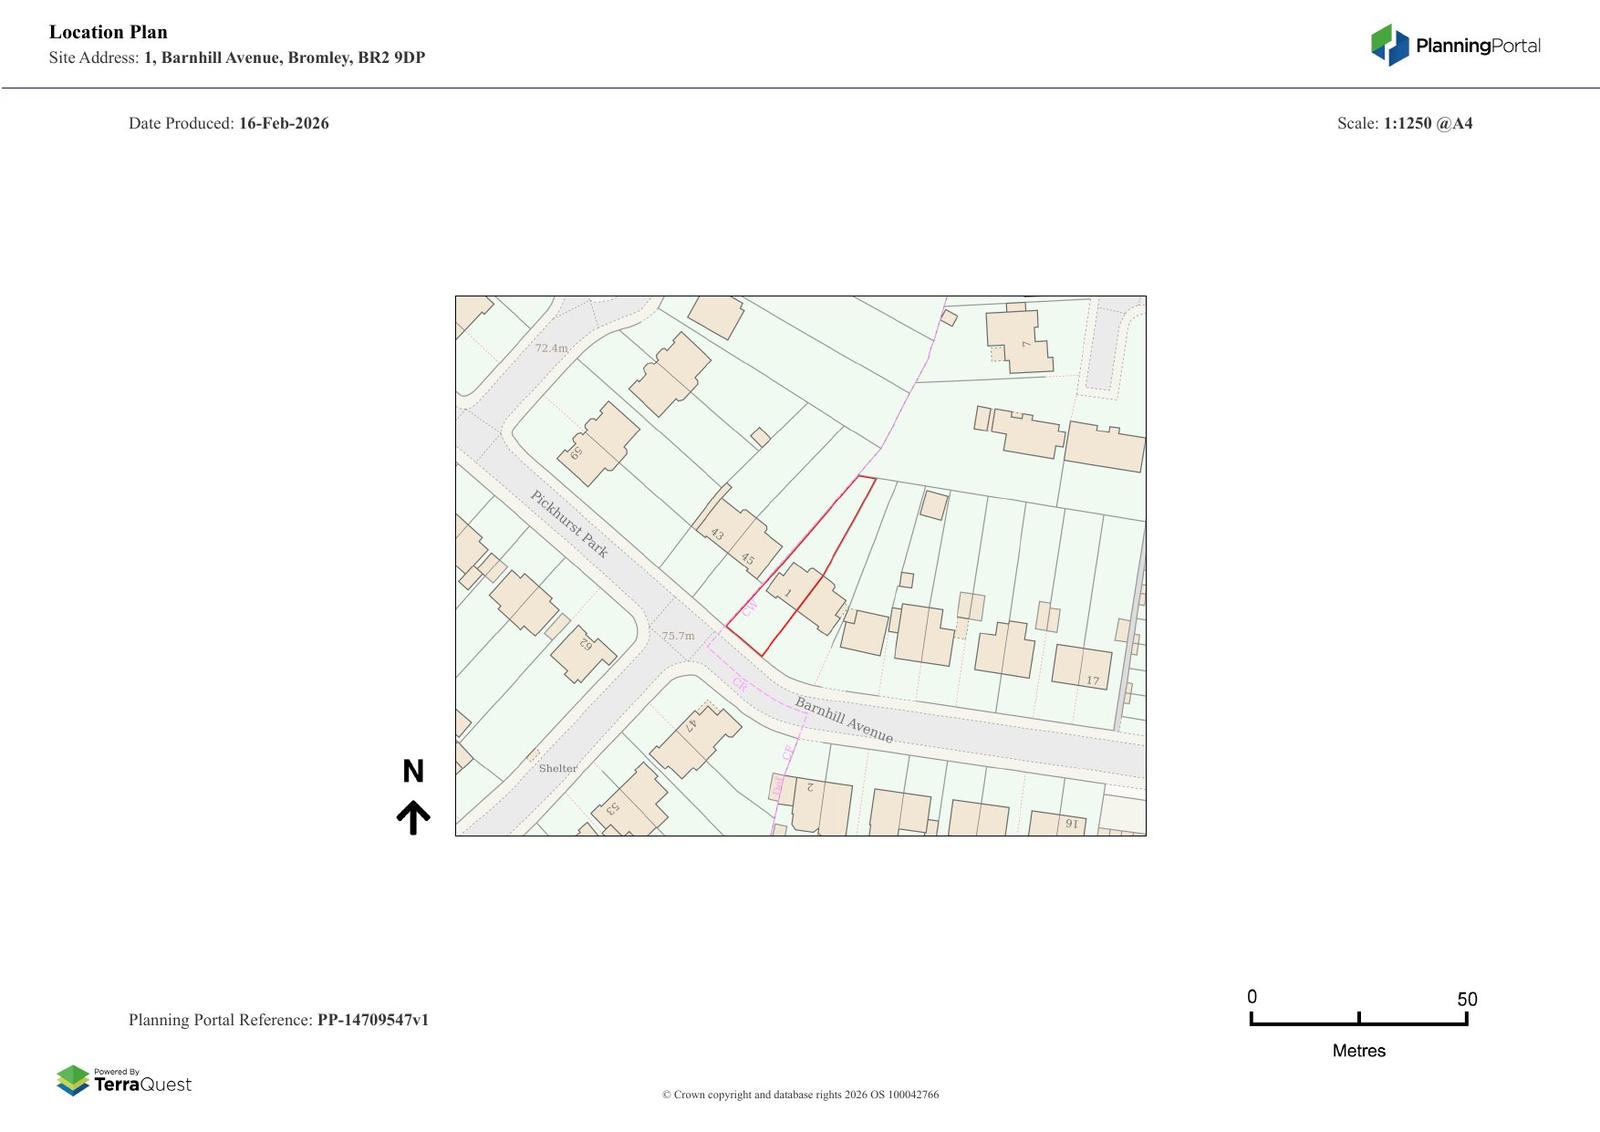1600x1132 pixels.
Task: Click the 72.4m spot height label
Action: pos(551,348)
